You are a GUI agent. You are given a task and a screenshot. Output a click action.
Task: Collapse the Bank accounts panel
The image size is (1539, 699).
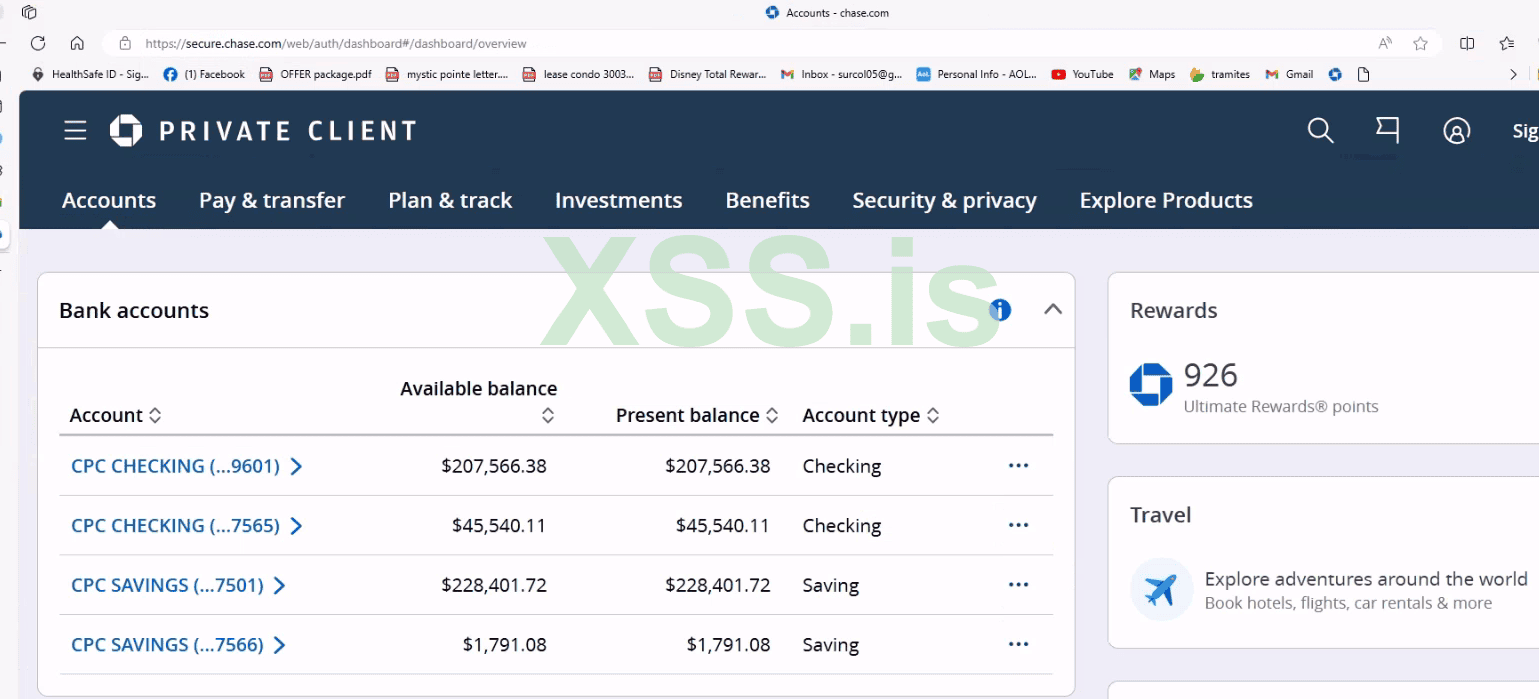pos(1052,310)
